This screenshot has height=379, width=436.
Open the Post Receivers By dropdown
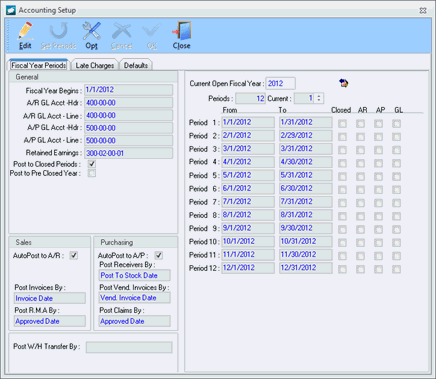point(135,275)
